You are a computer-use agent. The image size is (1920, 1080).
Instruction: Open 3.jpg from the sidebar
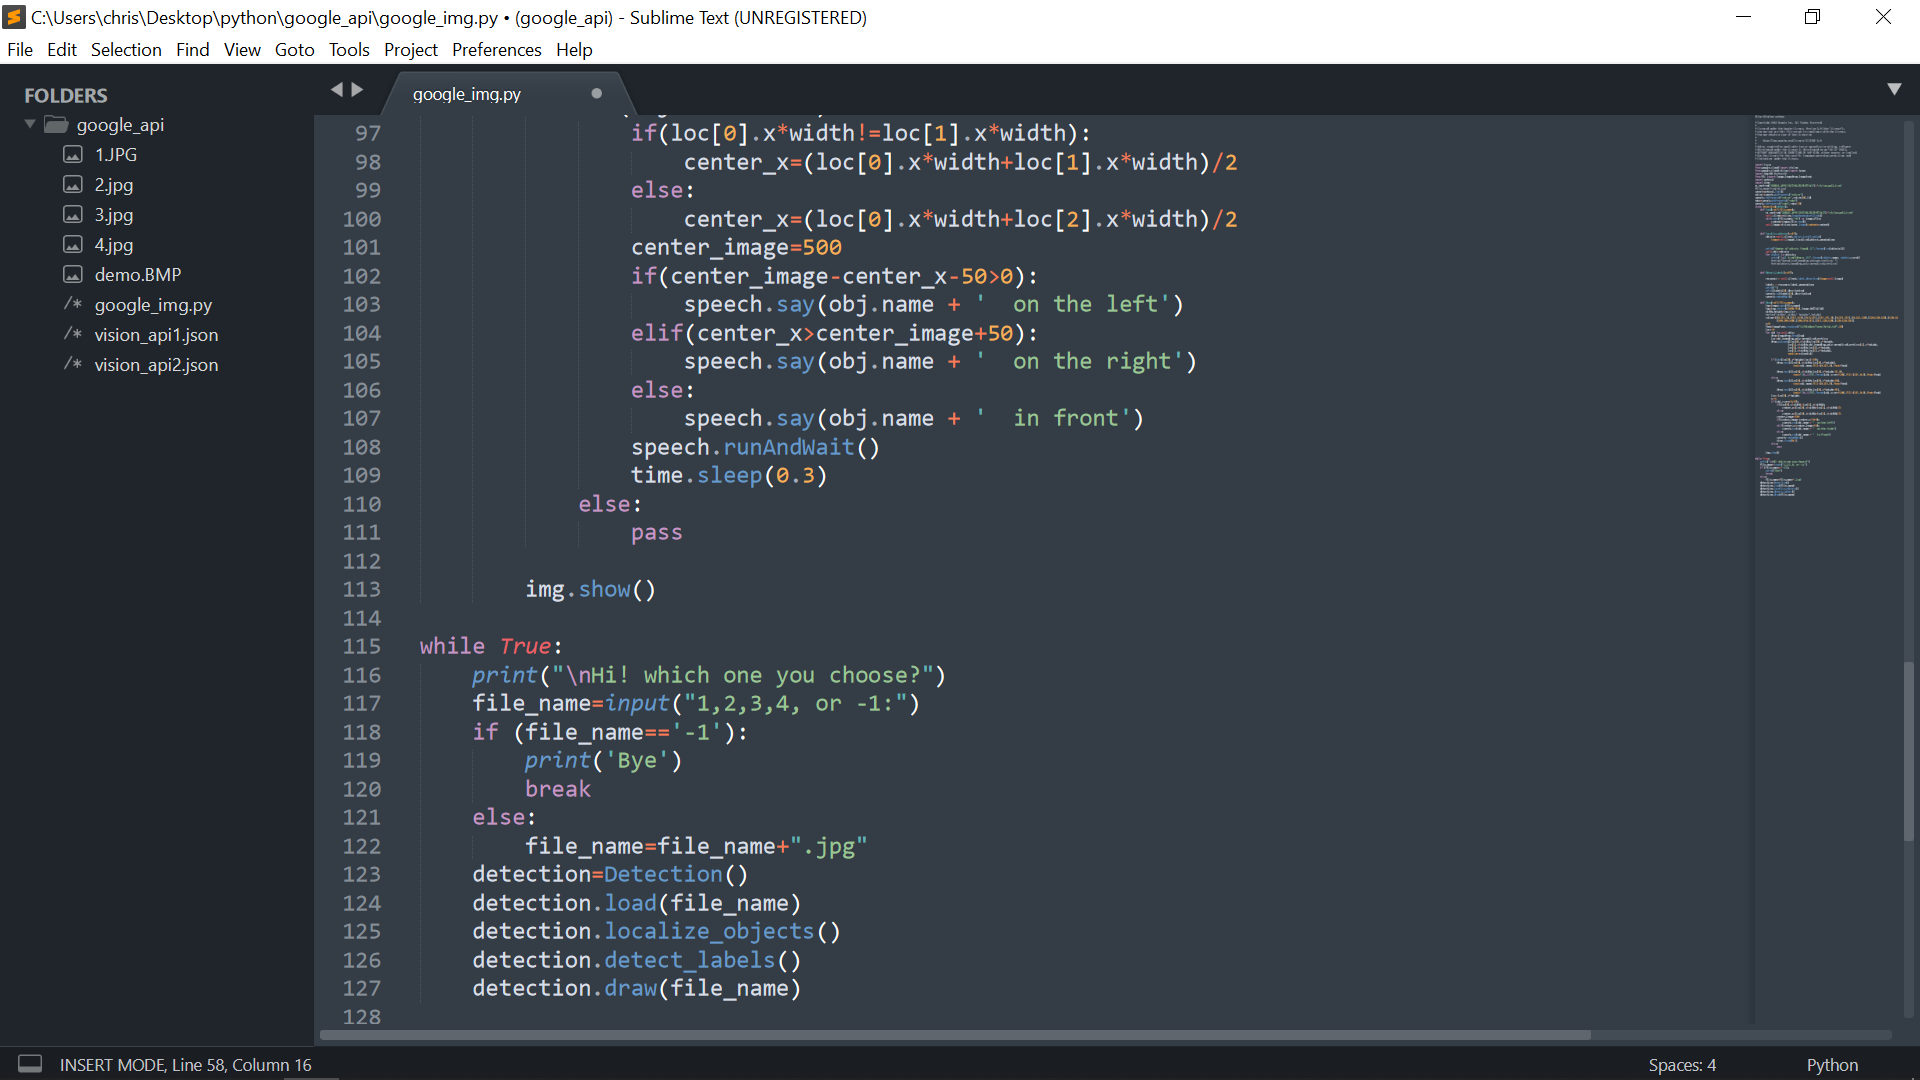click(x=114, y=215)
